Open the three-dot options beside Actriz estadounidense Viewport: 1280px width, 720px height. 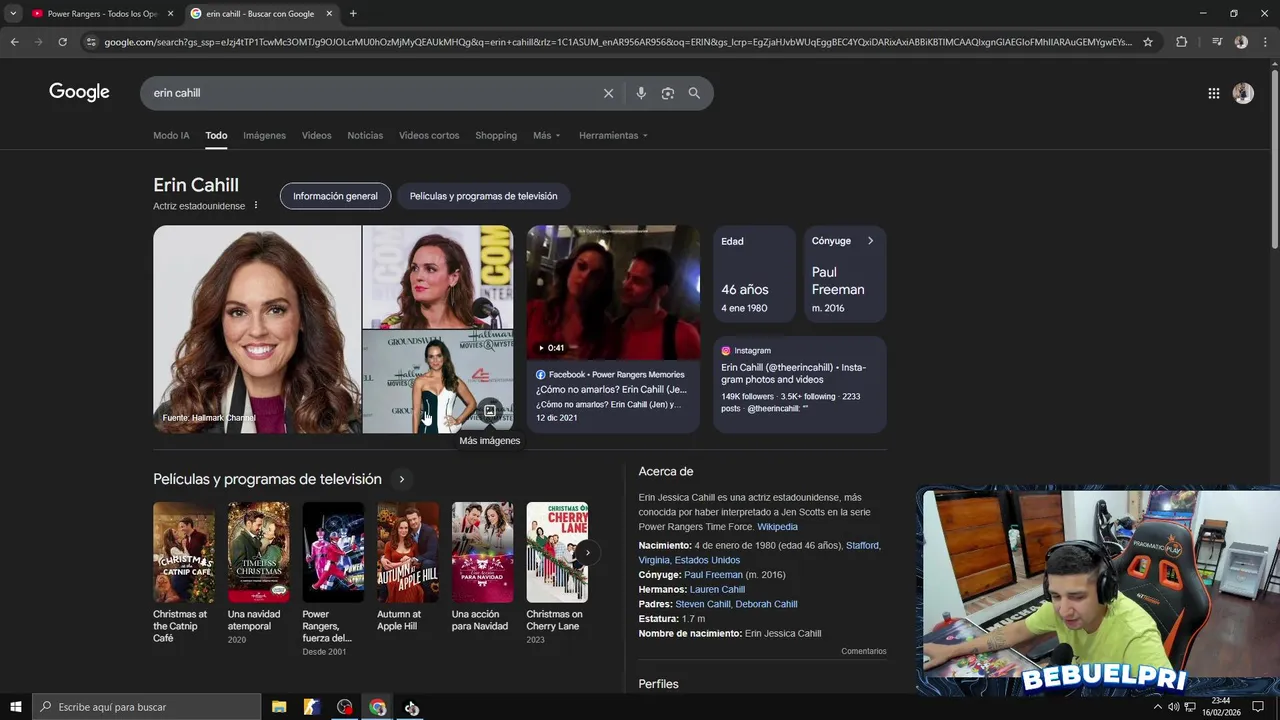[255, 206]
